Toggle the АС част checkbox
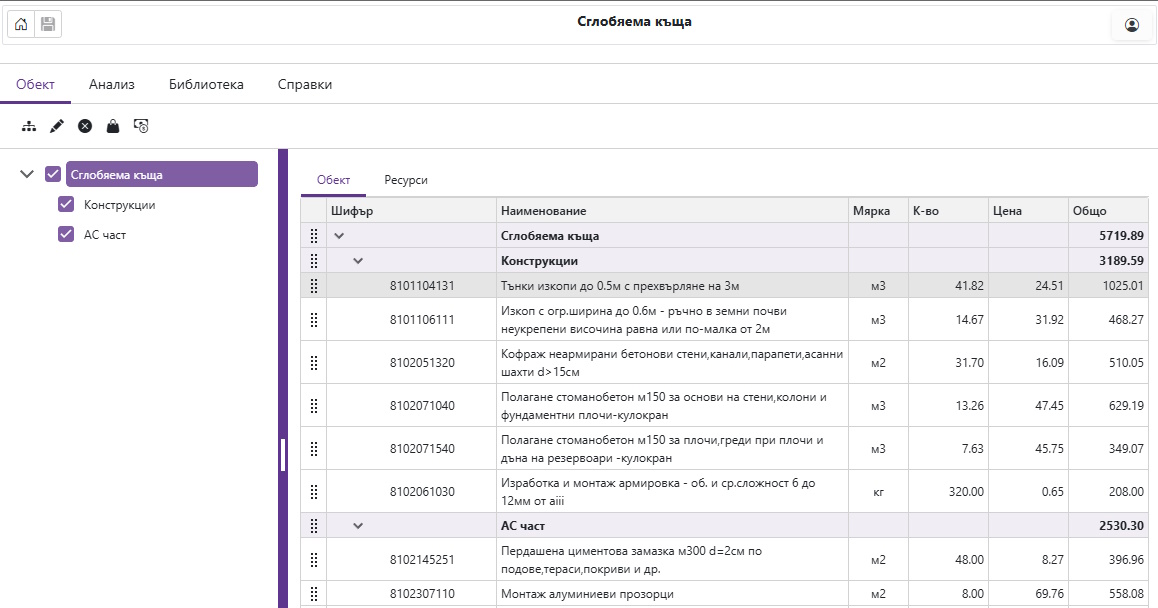 coord(67,235)
